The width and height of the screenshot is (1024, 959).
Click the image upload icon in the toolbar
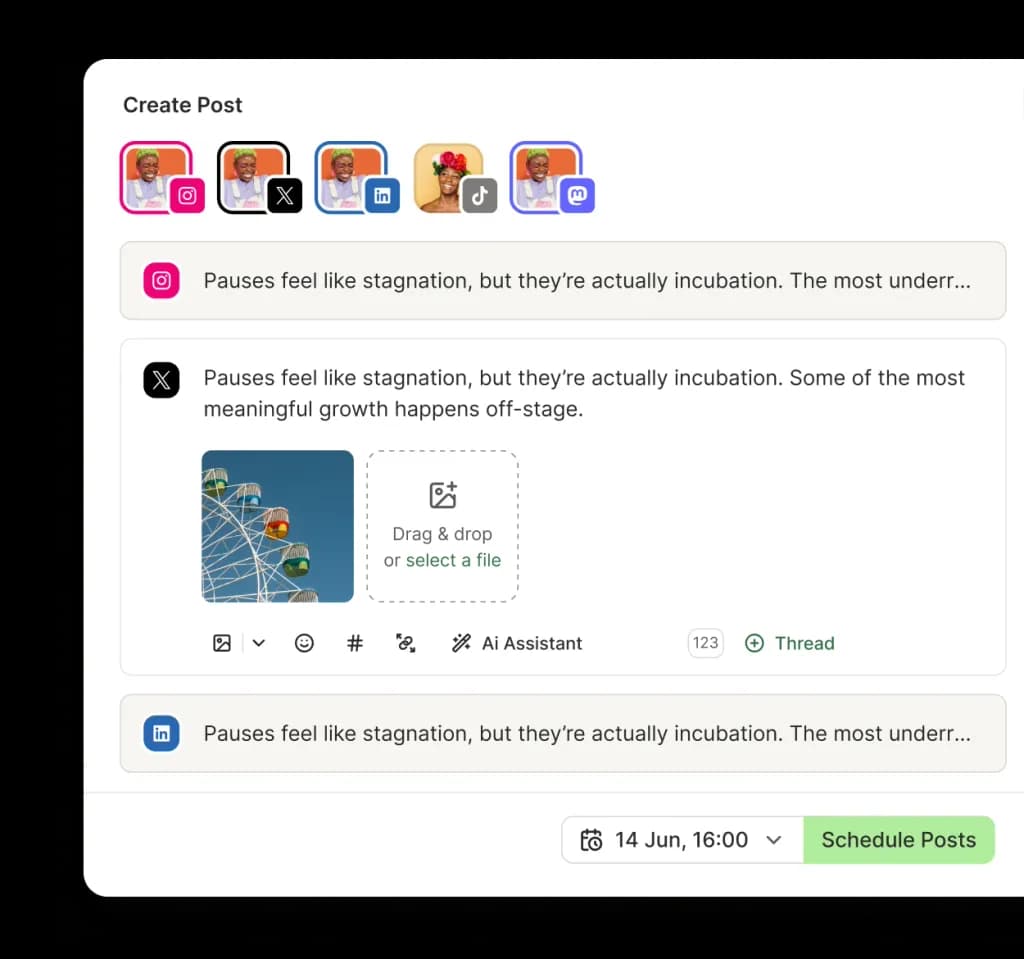[221, 643]
